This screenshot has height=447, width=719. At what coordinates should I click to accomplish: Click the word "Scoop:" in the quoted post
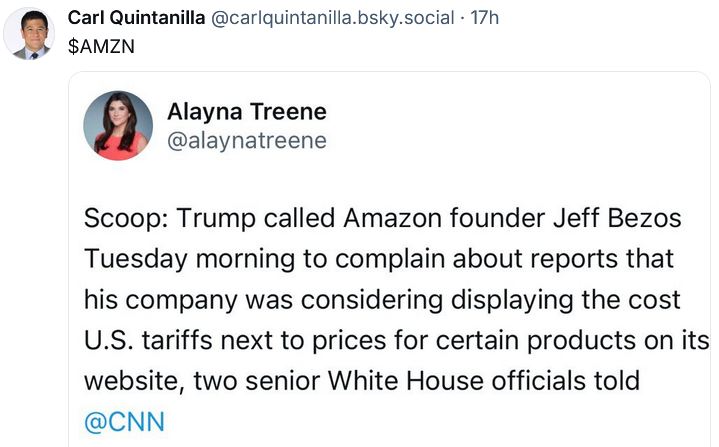(123, 220)
